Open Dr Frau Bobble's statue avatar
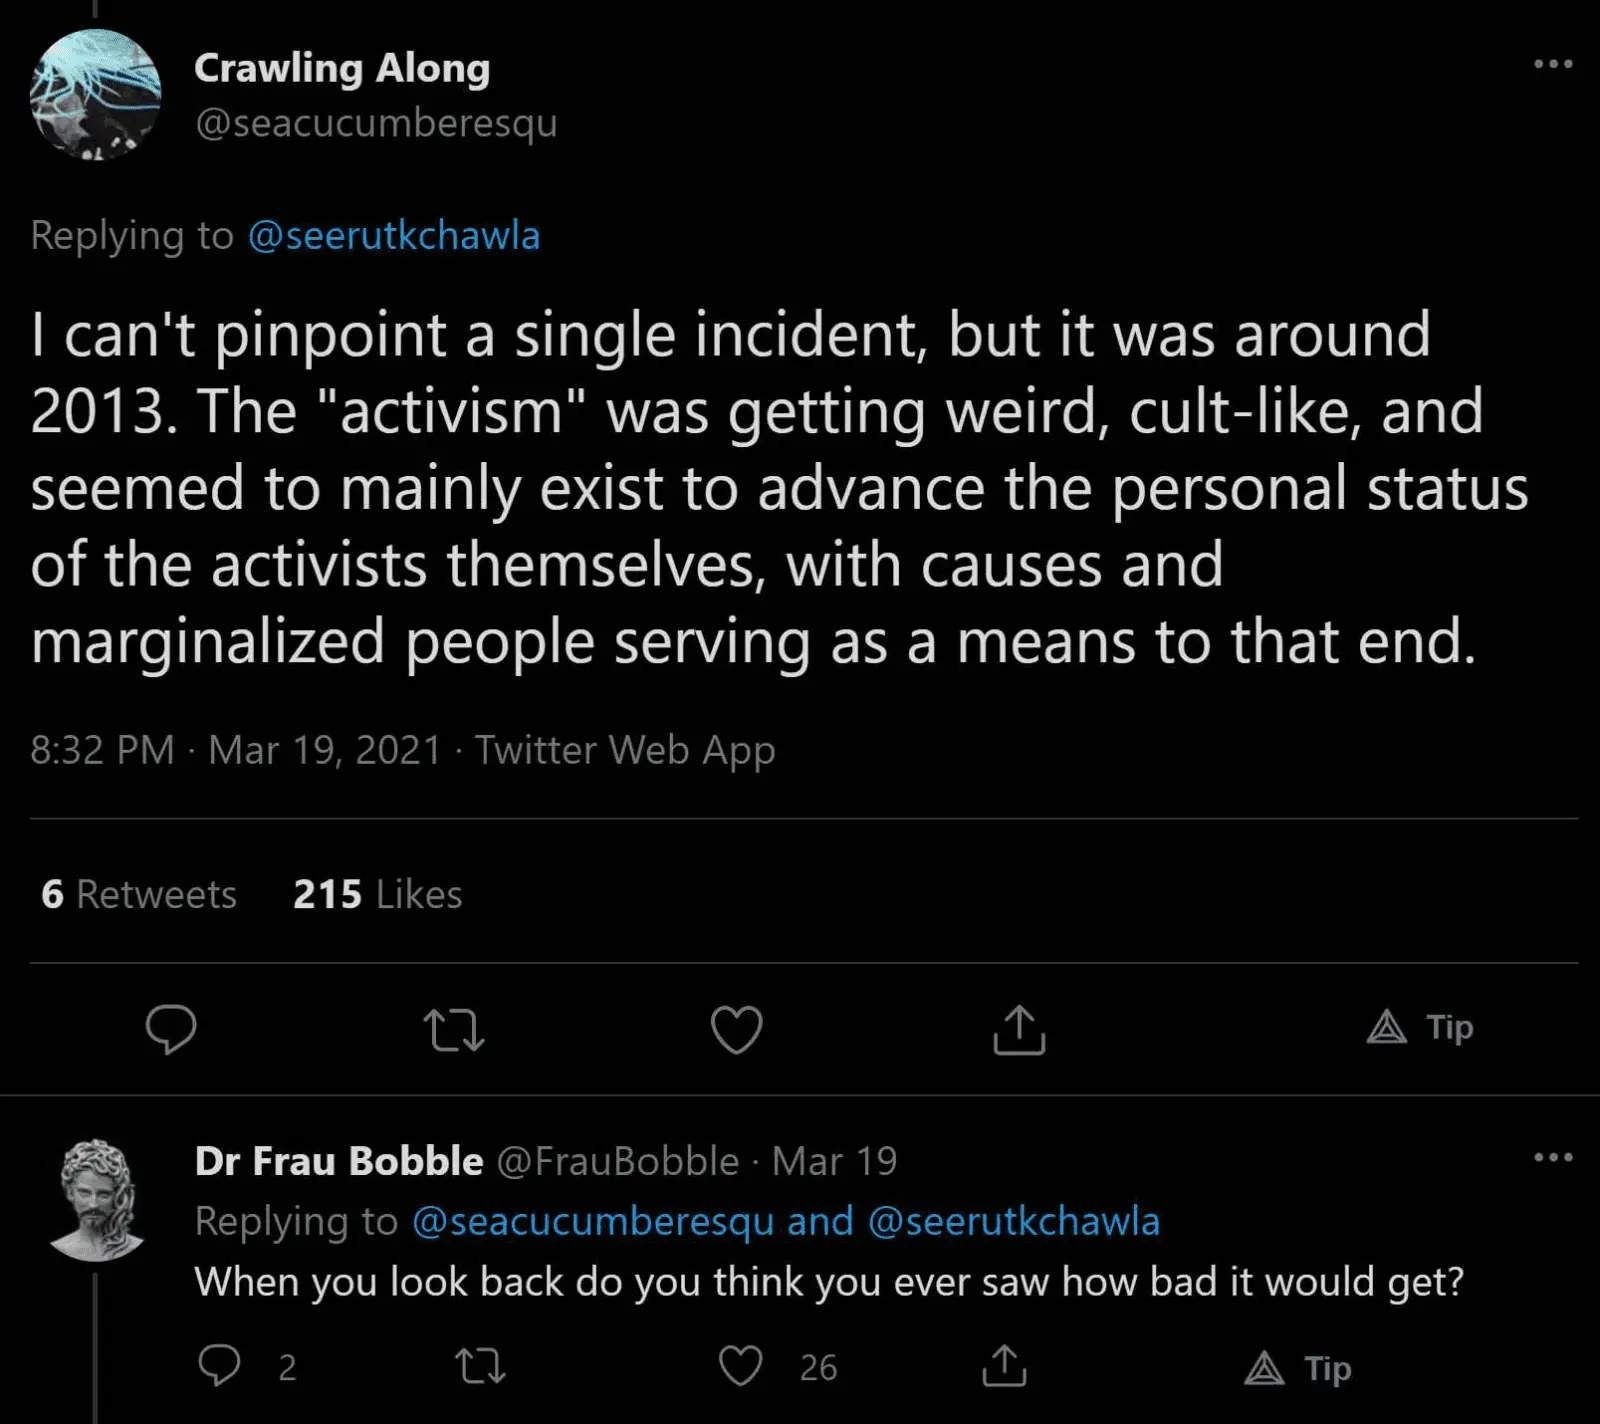 pos(96,1200)
